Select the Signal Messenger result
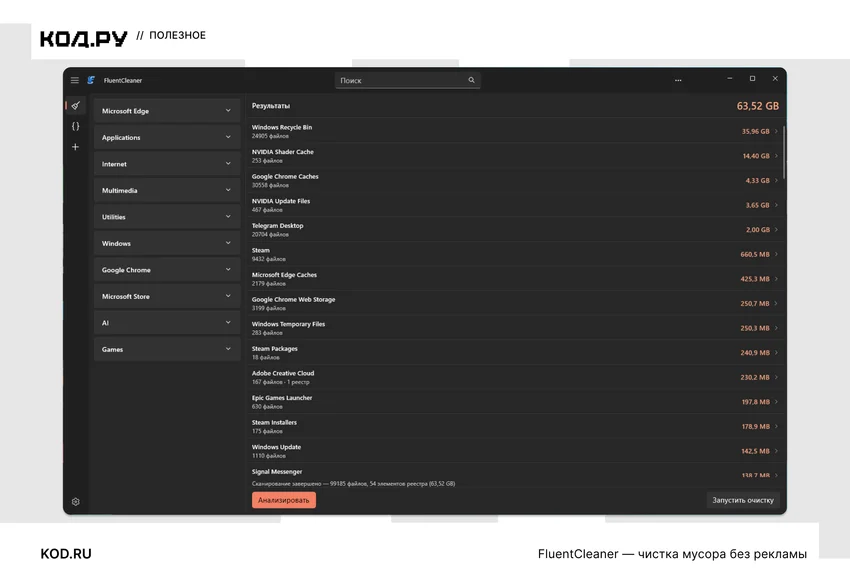 [x=515, y=471]
